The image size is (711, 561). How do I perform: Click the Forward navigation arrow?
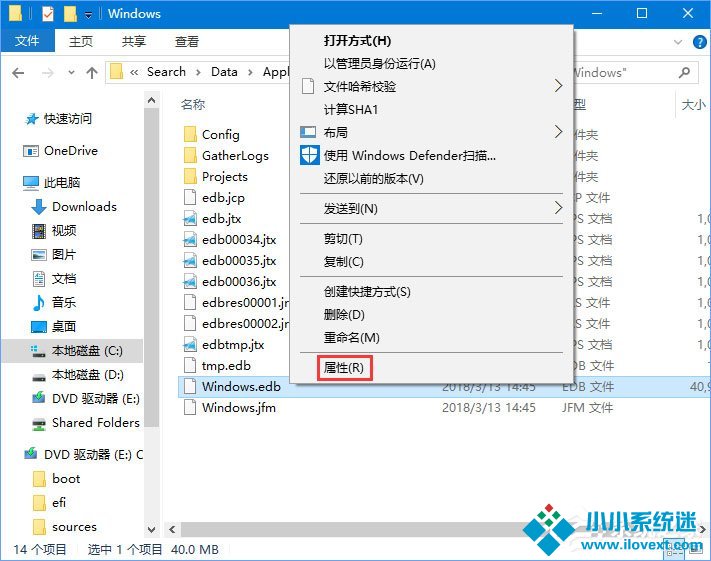click(48, 73)
